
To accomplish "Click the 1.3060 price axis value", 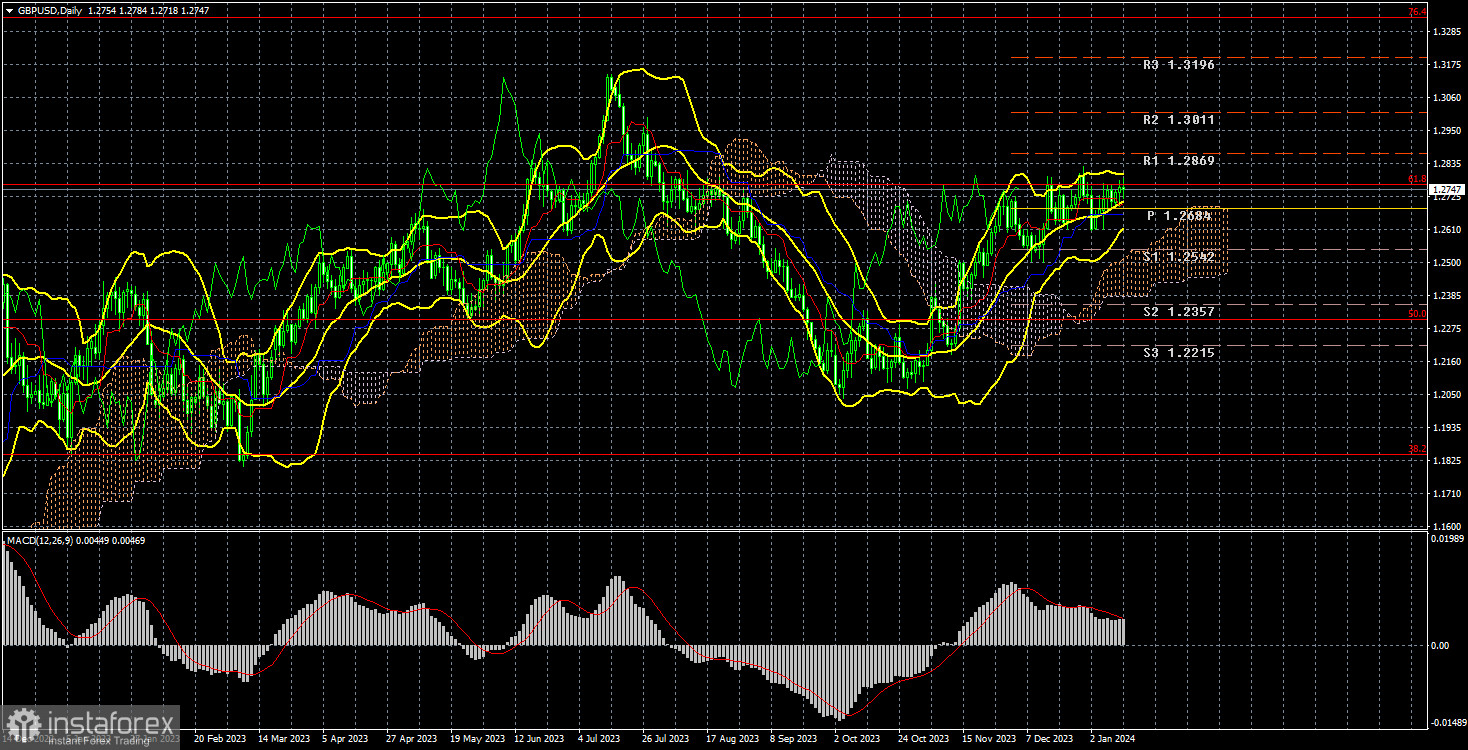I will [1445, 98].
